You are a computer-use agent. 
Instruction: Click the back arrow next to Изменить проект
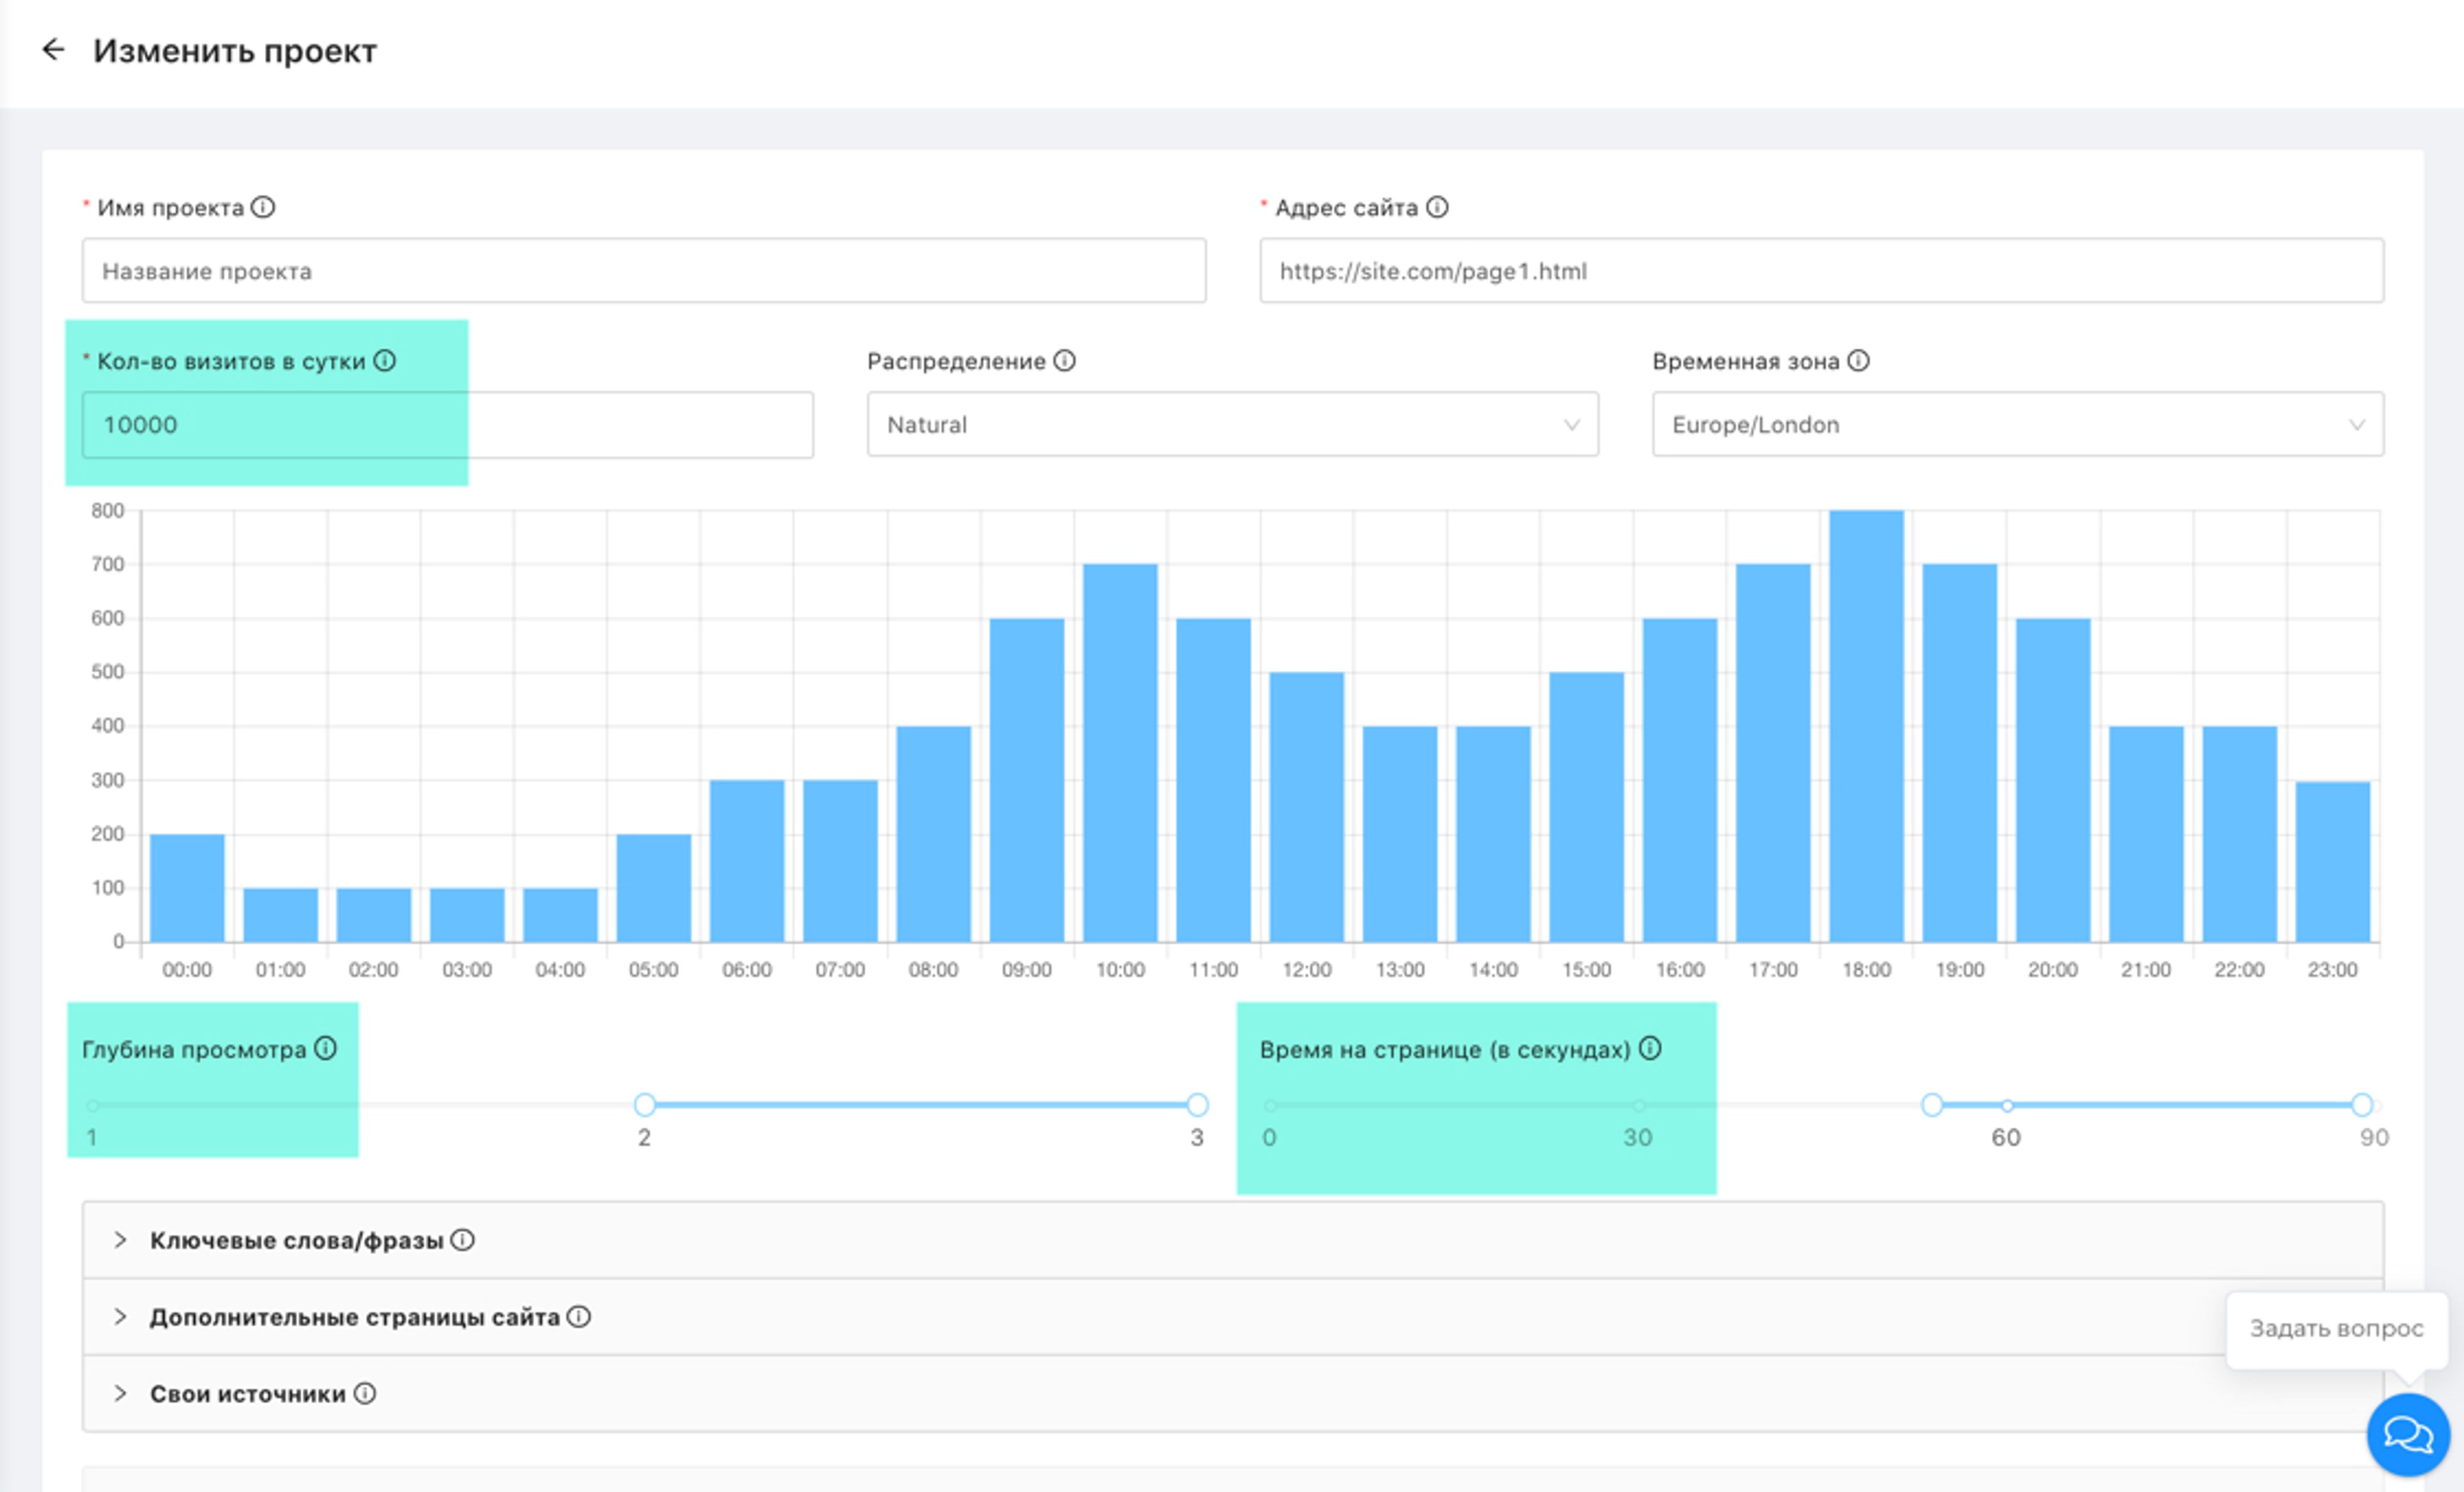tap(53, 49)
